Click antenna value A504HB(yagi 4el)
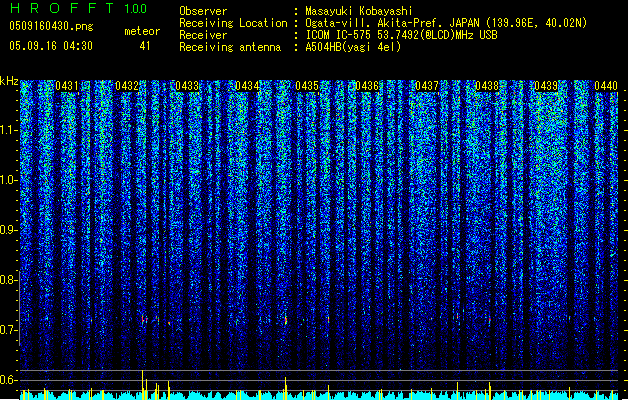This screenshot has width=629, height=400. coord(353,47)
